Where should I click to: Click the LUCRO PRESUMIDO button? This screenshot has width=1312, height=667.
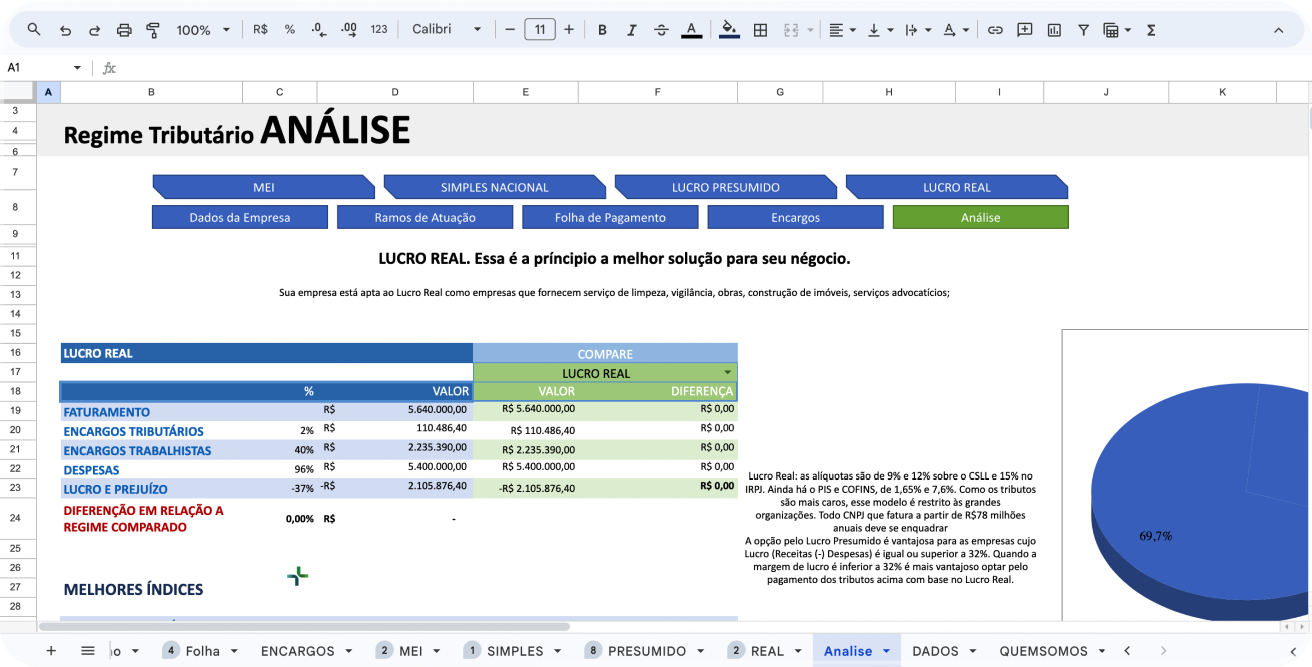[x=726, y=187]
